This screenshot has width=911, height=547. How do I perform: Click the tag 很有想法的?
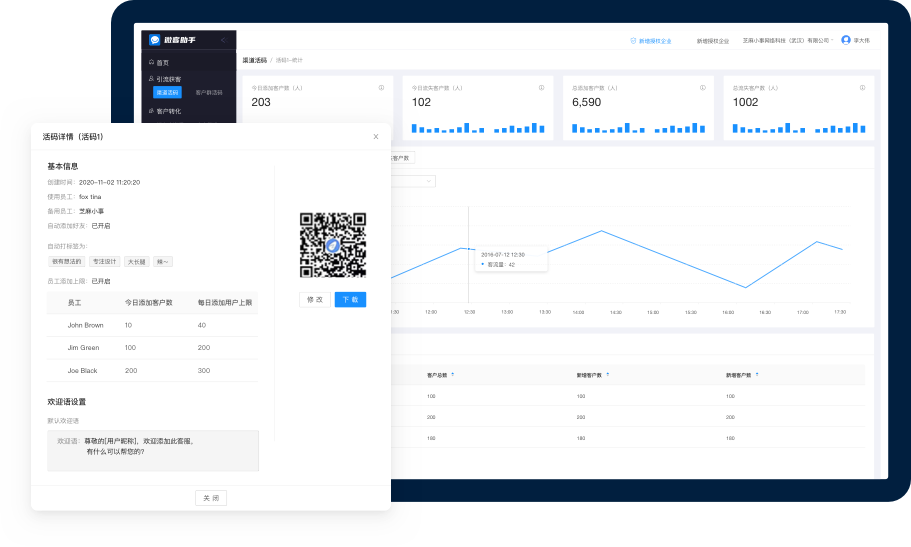67,262
